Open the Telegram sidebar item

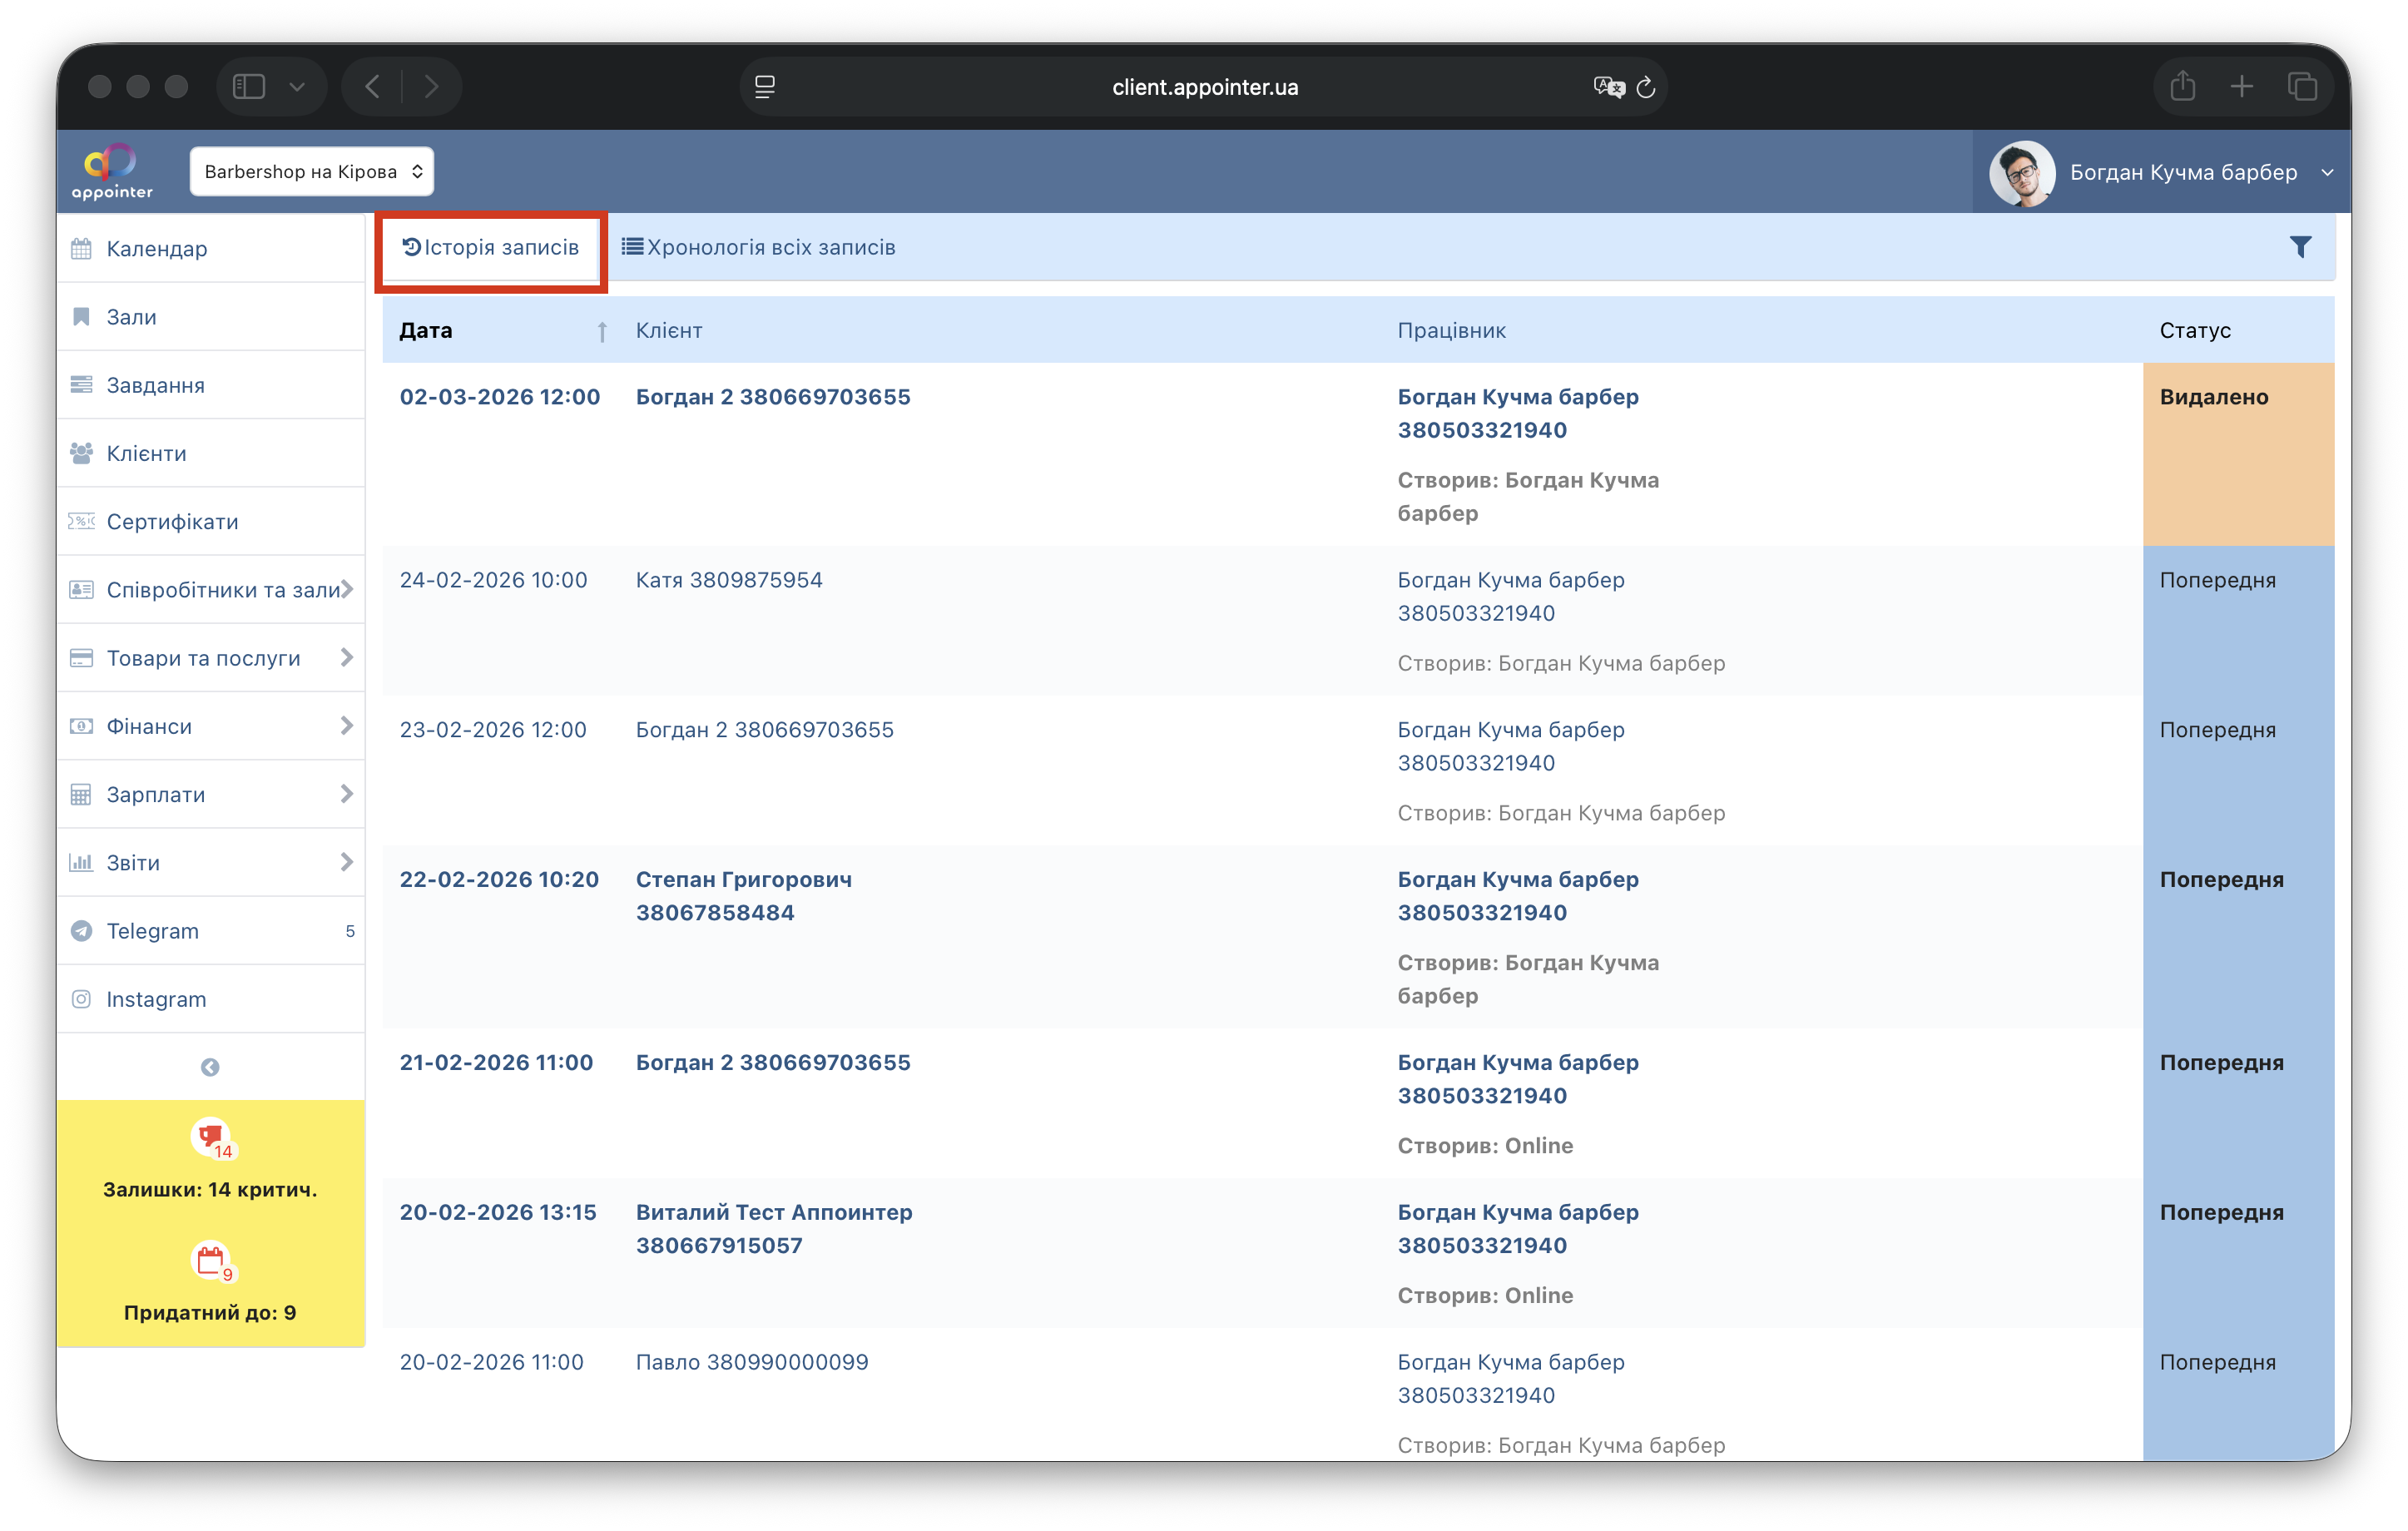[x=153, y=931]
